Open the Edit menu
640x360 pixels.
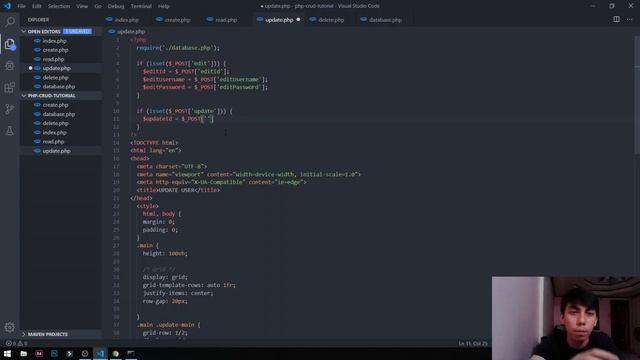point(37,6)
